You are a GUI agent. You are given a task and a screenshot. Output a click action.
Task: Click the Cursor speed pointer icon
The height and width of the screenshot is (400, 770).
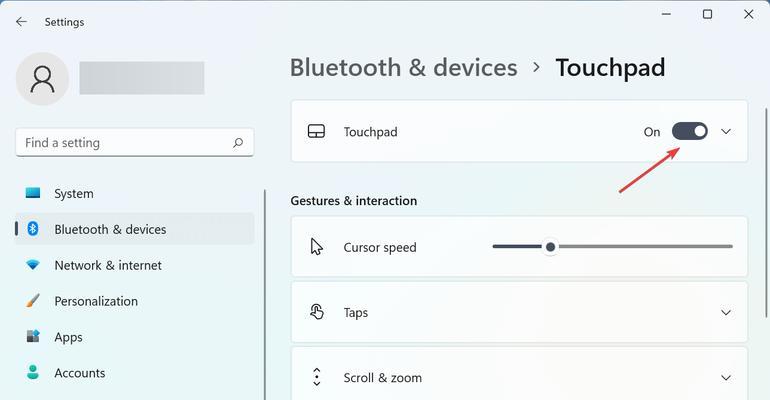[x=317, y=247]
